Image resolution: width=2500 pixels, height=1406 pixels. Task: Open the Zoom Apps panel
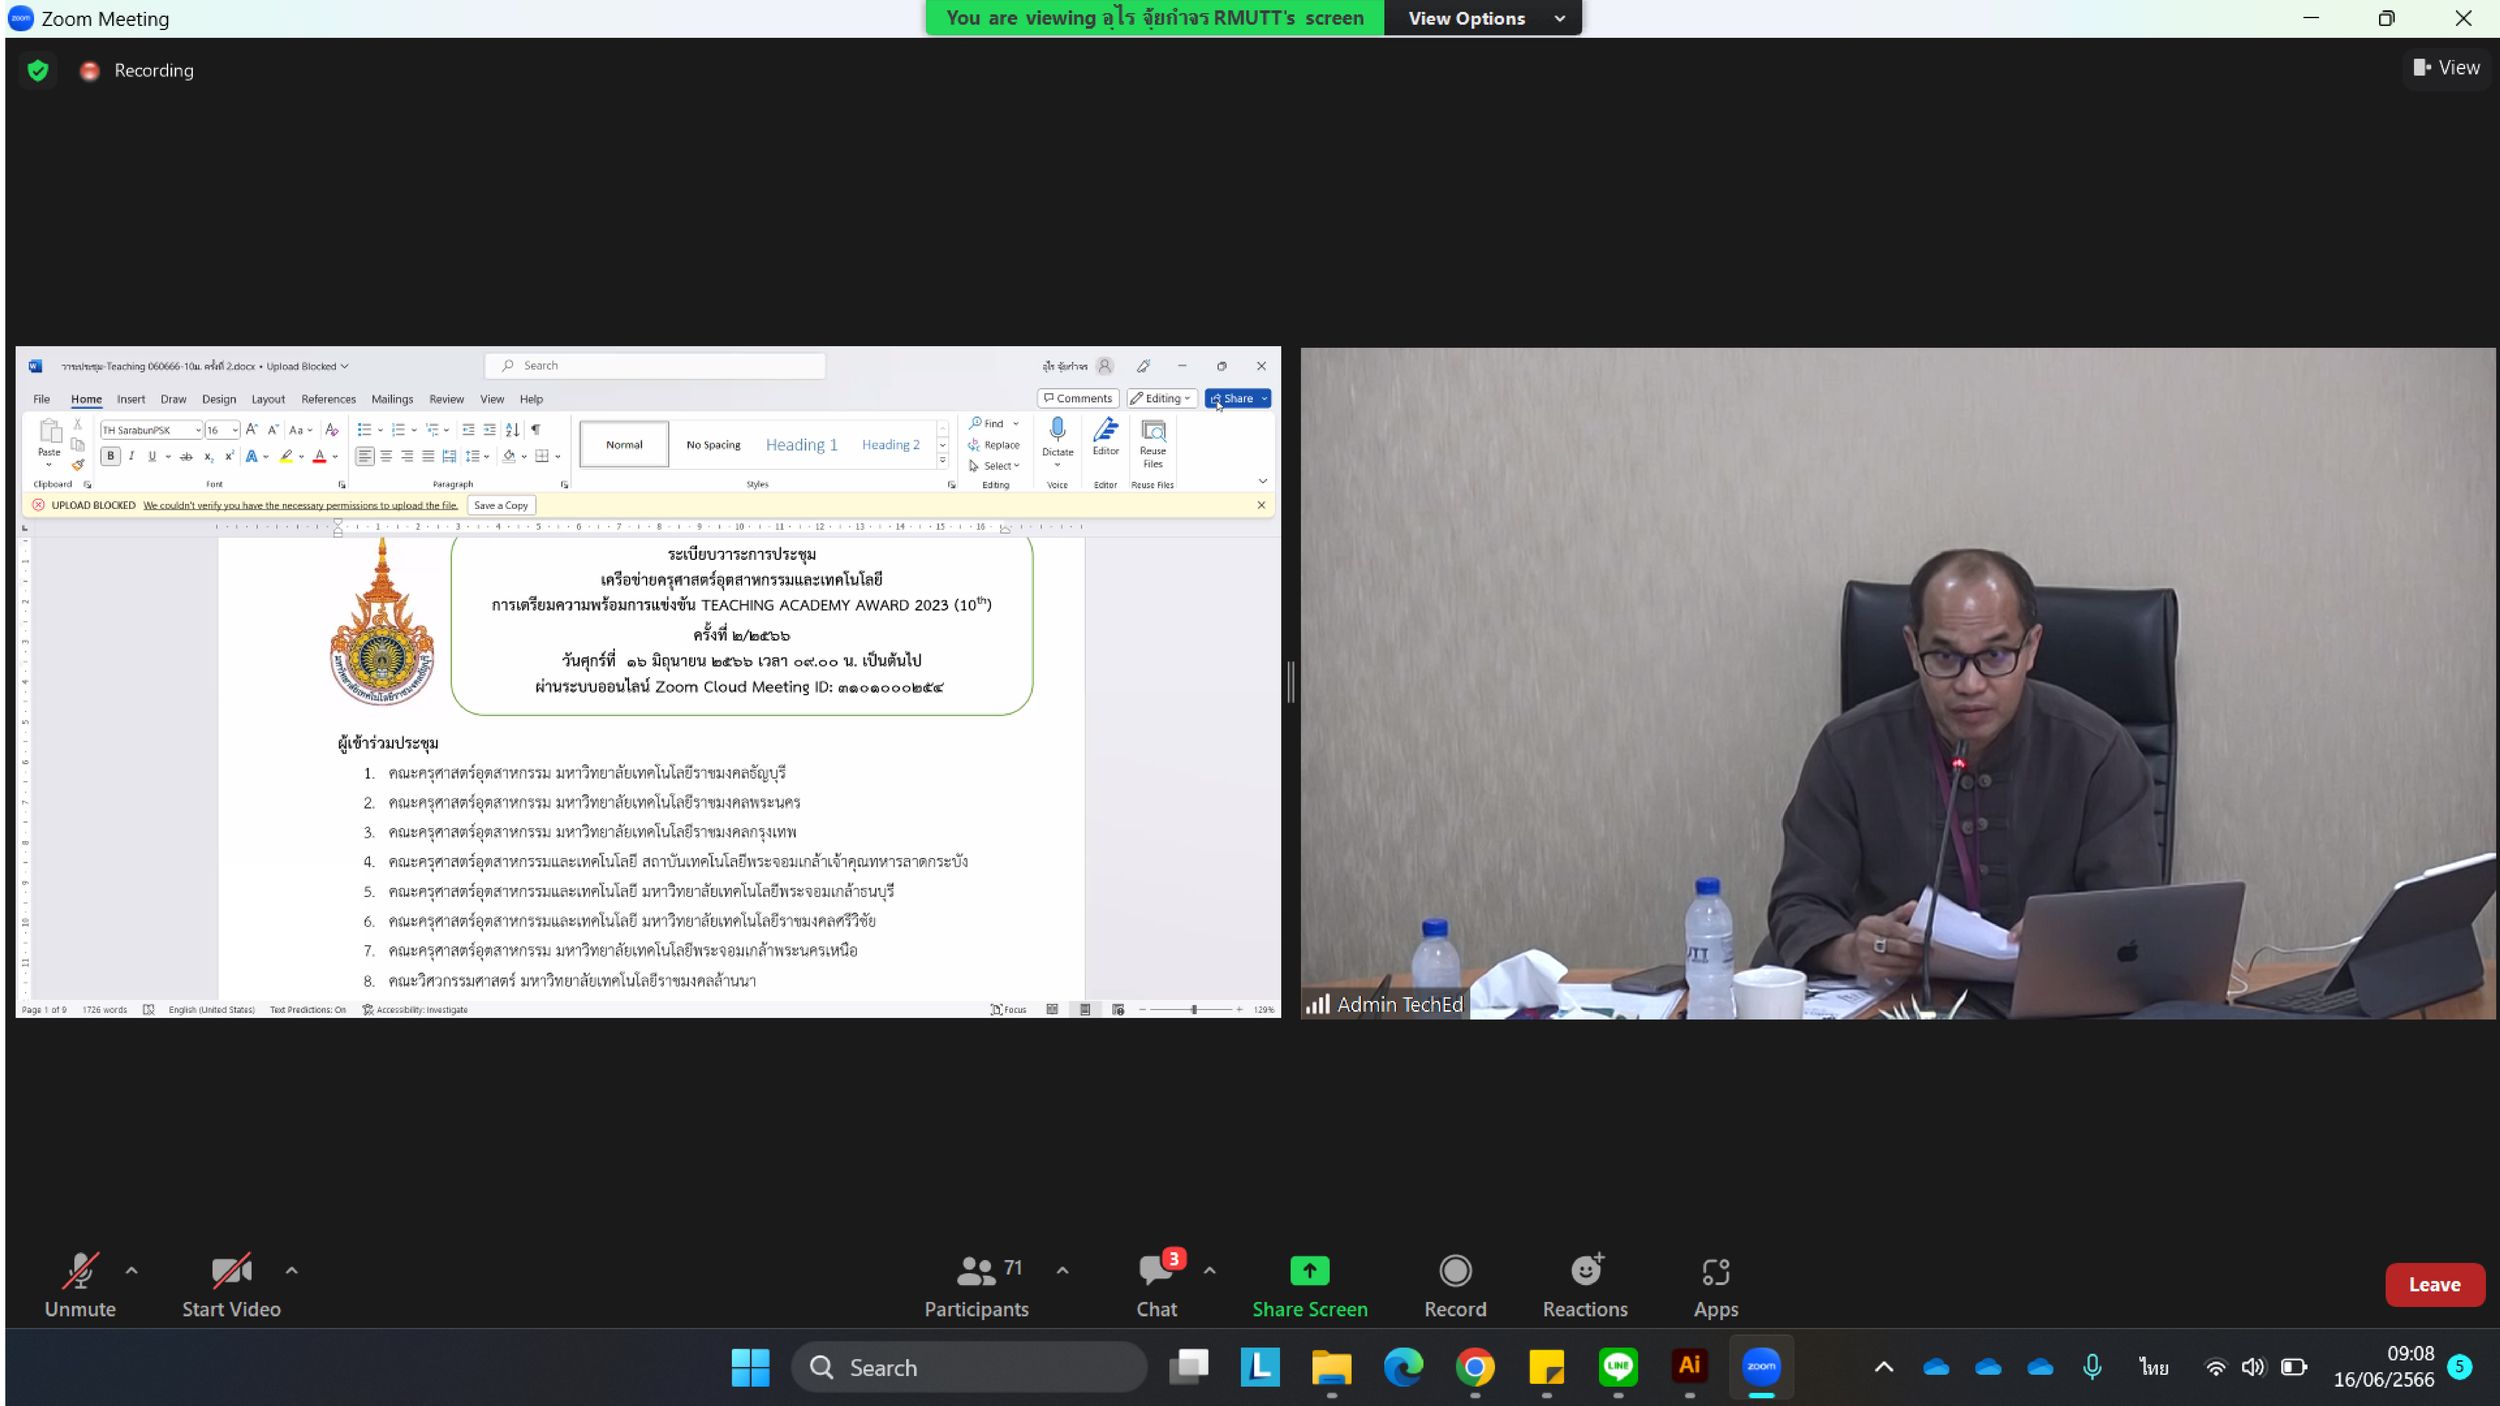1716,1287
